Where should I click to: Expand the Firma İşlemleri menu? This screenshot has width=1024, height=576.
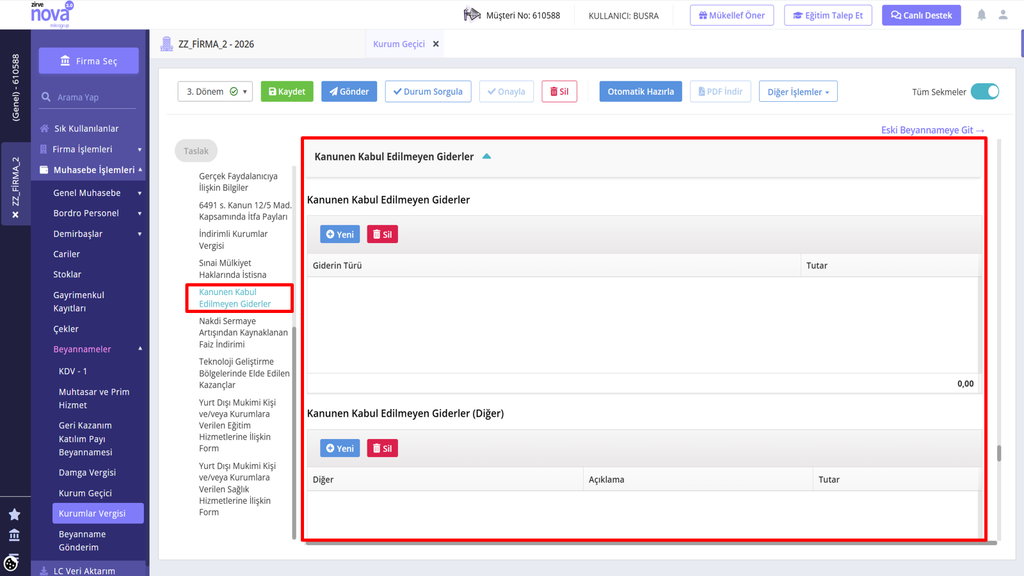click(x=140, y=150)
